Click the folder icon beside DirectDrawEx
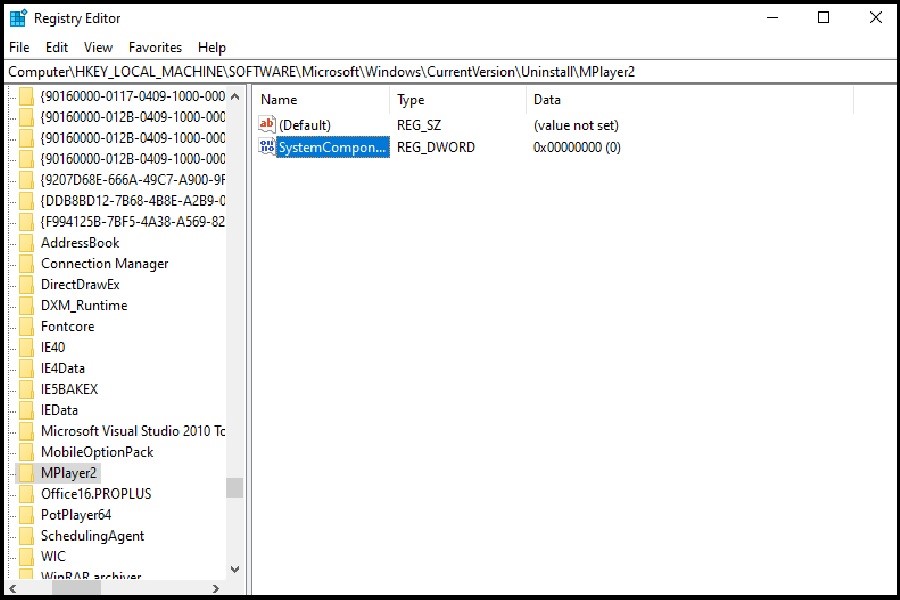The image size is (900, 600). click(x=27, y=285)
